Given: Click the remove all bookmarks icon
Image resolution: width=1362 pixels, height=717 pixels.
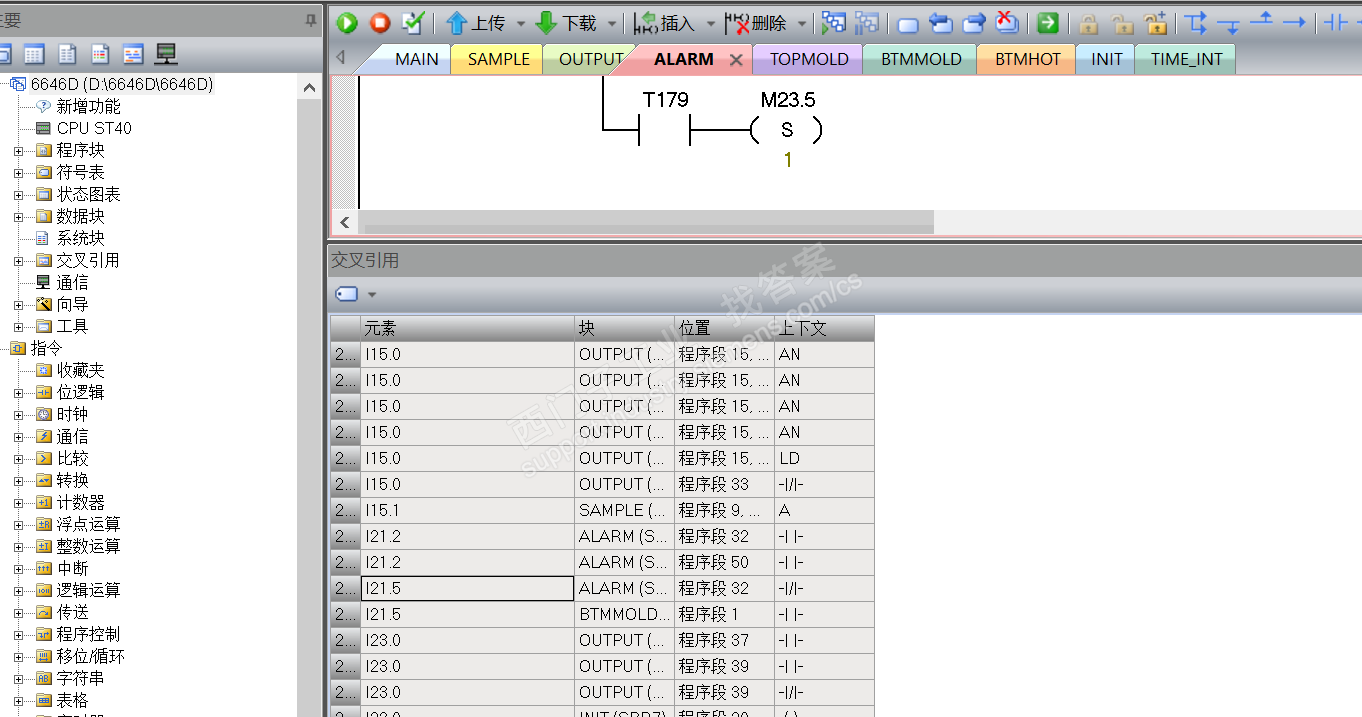Looking at the screenshot, I should [x=1007, y=22].
